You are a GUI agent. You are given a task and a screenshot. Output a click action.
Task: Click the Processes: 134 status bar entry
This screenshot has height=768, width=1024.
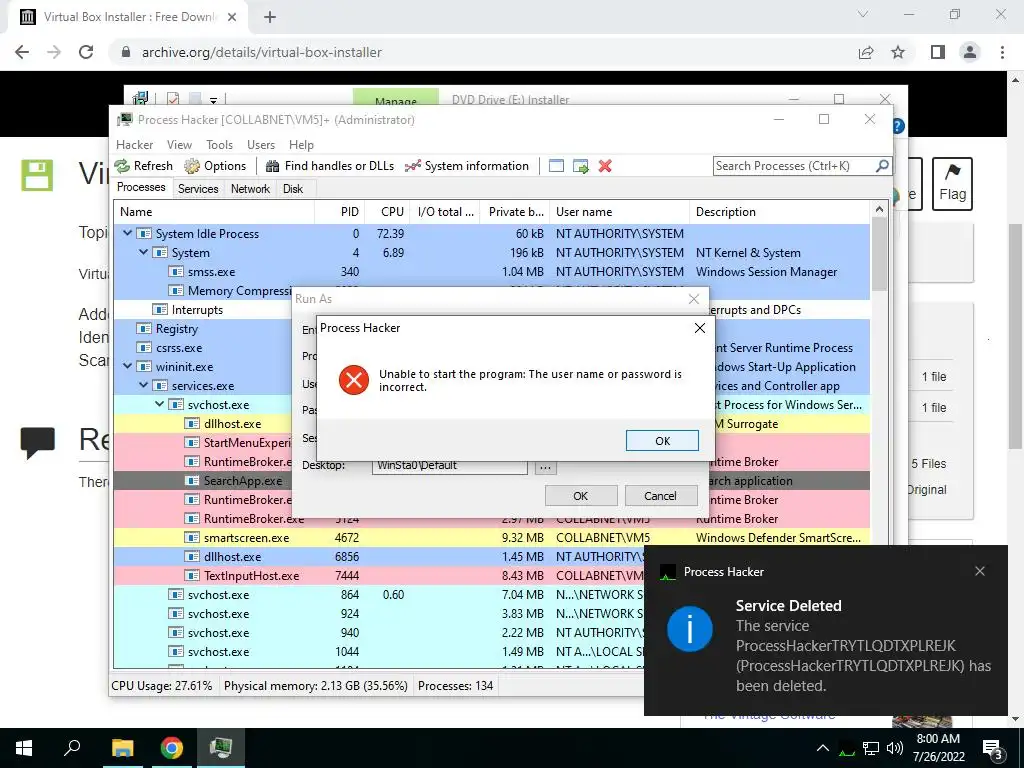click(x=455, y=686)
